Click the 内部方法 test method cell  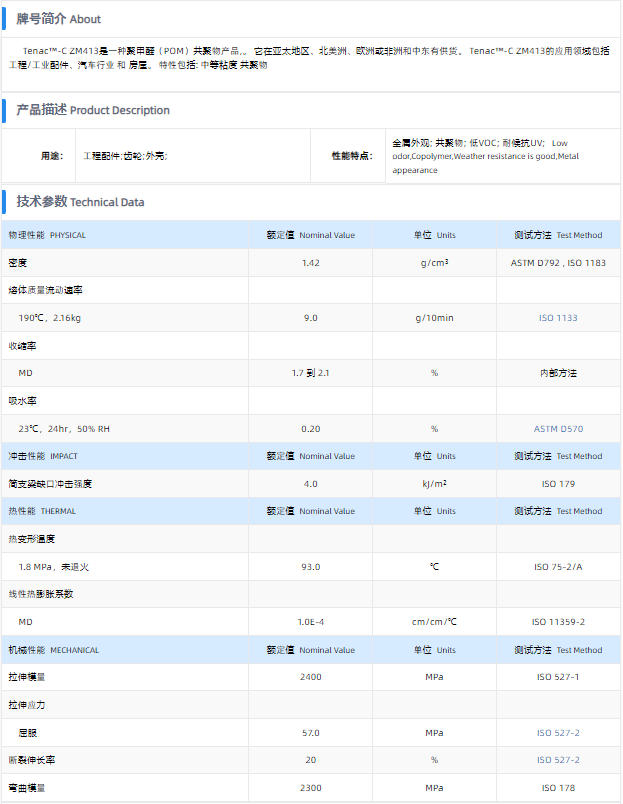(x=558, y=373)
